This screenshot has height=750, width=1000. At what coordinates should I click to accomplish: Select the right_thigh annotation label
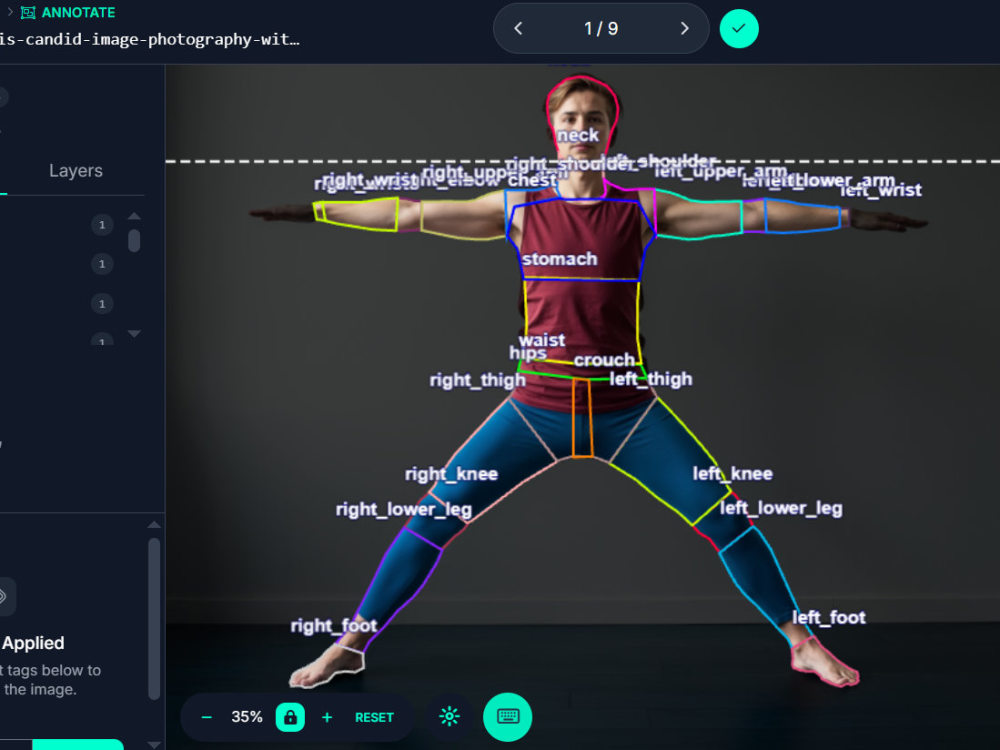(478, 380)
